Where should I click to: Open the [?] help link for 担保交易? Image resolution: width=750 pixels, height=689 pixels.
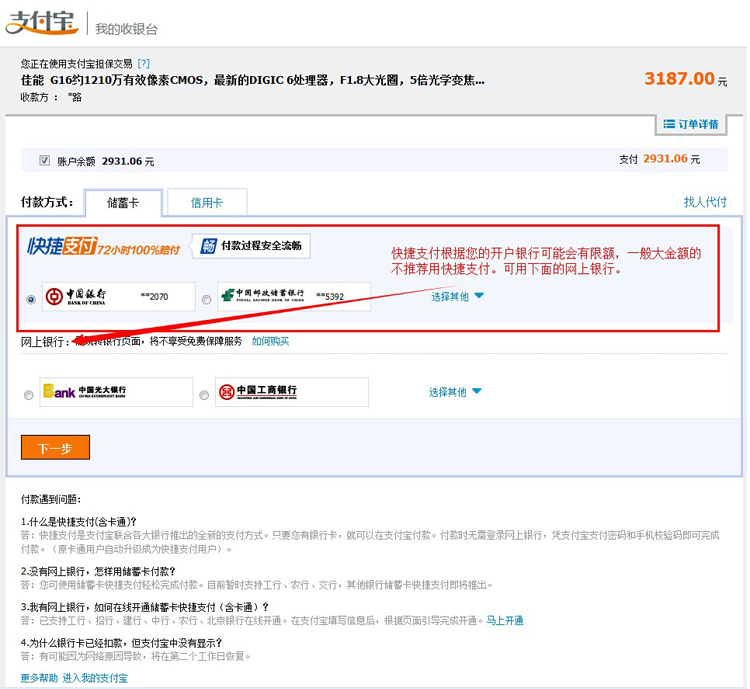143,63
